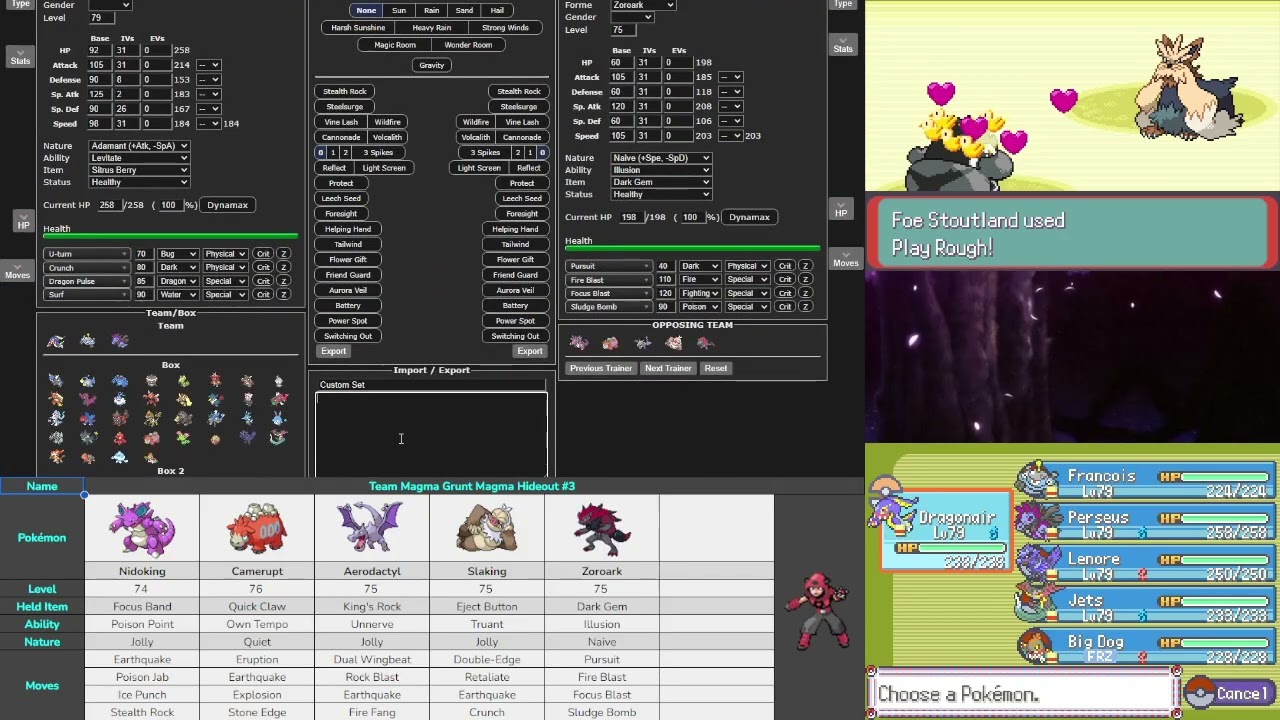Select Sun weather option
Viewport: 1280px width, 720px height.
pos(399,10)
